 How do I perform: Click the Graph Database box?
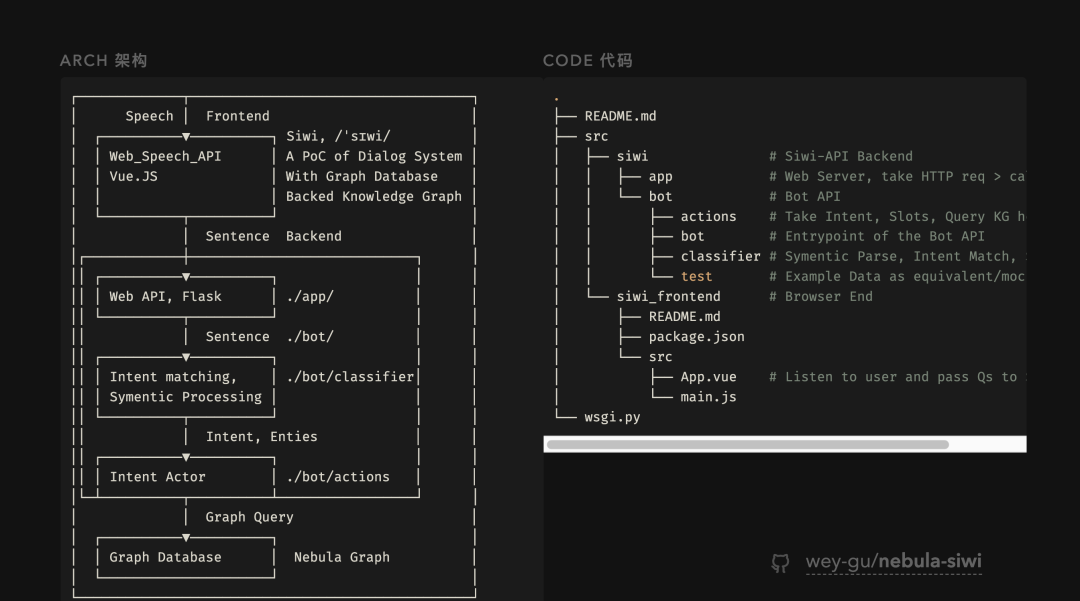coord(185,557)
